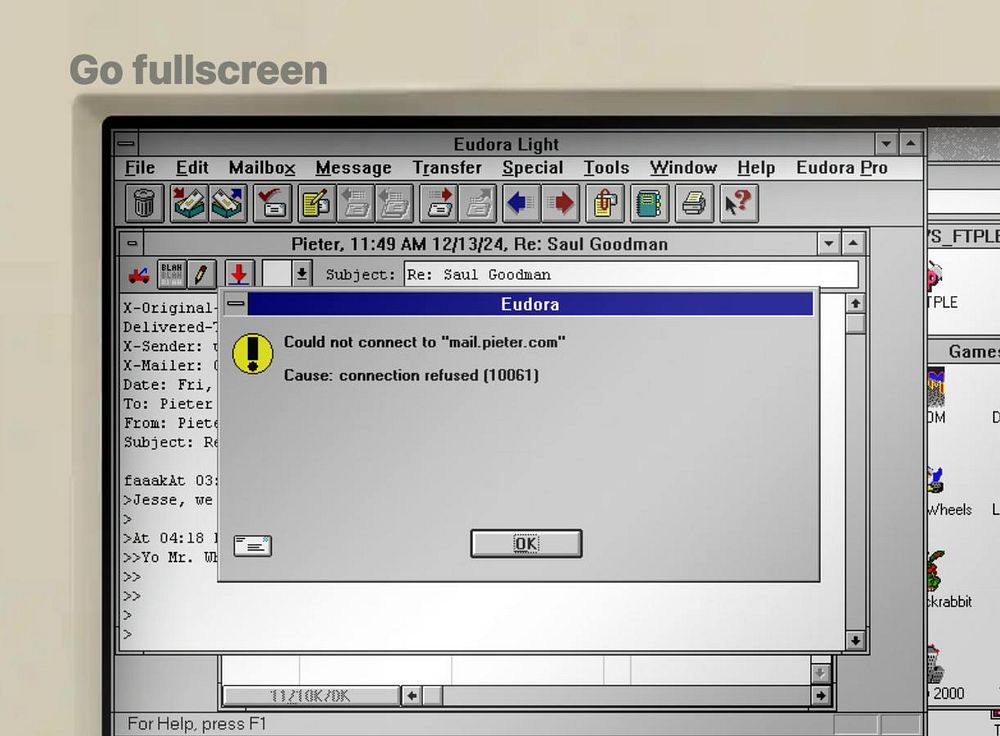Screen dimensions: 1000x736
Task: Open the In mailbox toolbar icon
Action: (x=189, y=203)
